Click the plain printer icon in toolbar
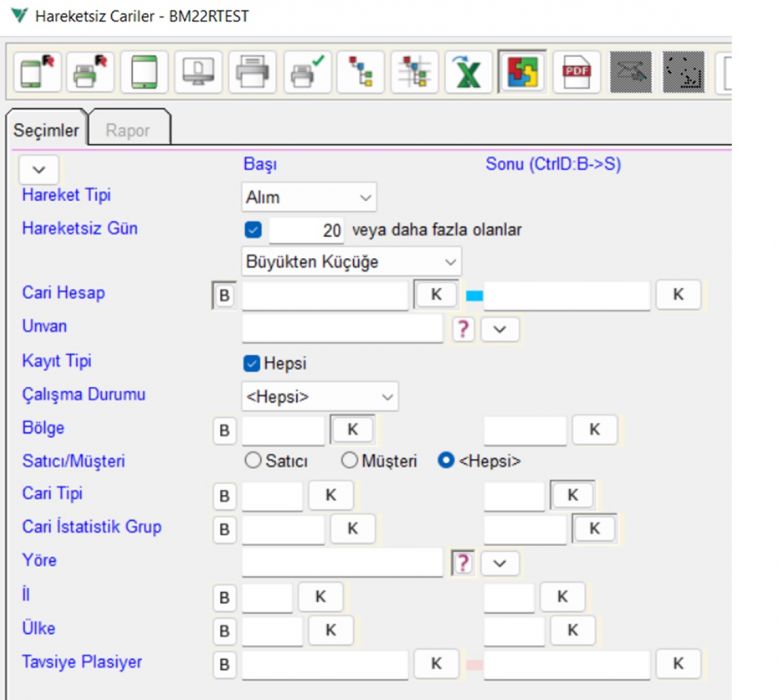The height and width of the screenshot is (700, 782). pos(252,73)
